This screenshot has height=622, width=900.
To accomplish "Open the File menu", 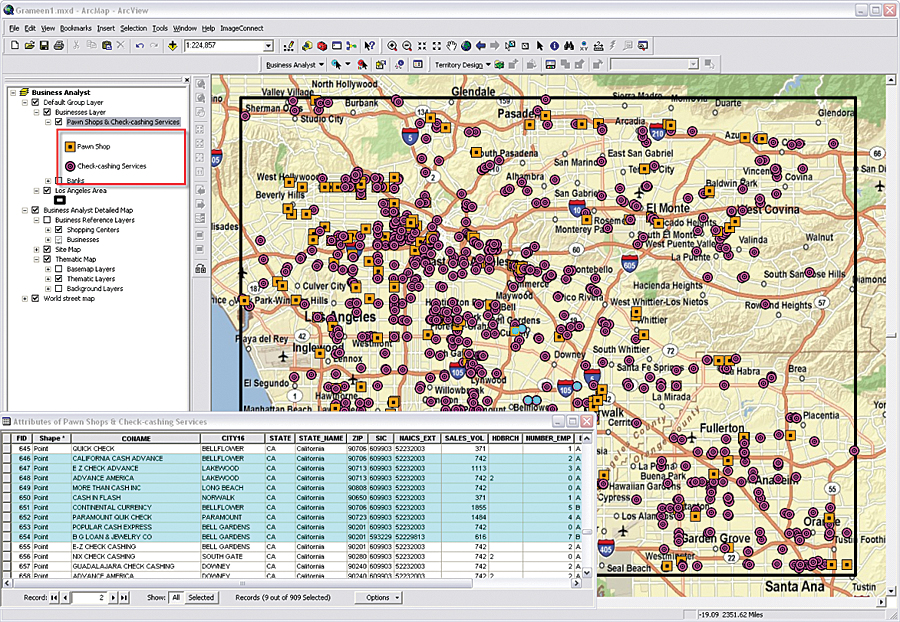I will pyautogui.click(x=14, y=28).
